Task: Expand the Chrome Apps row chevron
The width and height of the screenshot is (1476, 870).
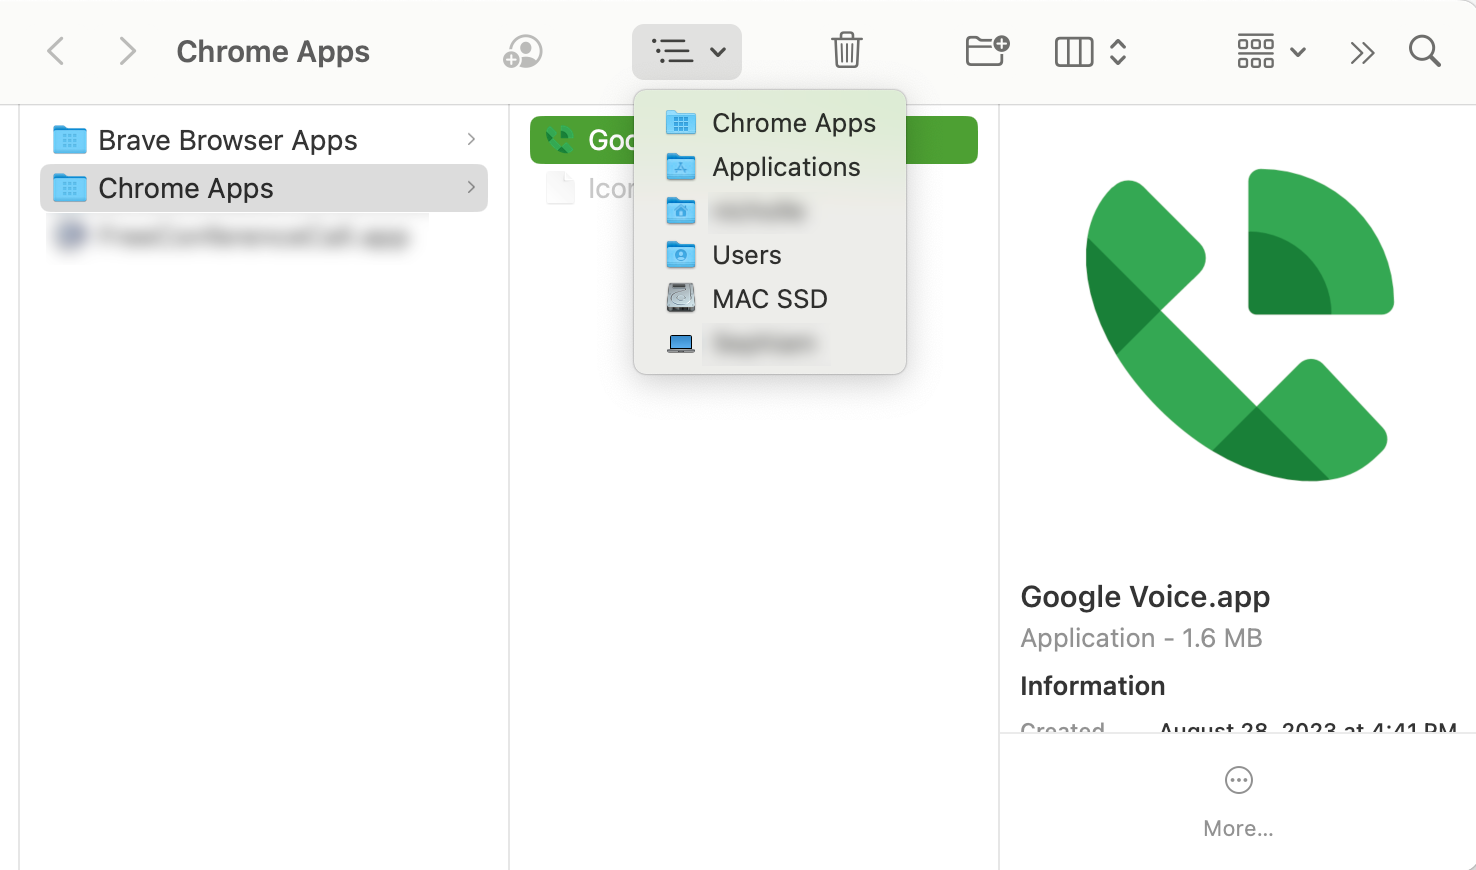Action: pyautogui.click(x=471, y=188)
